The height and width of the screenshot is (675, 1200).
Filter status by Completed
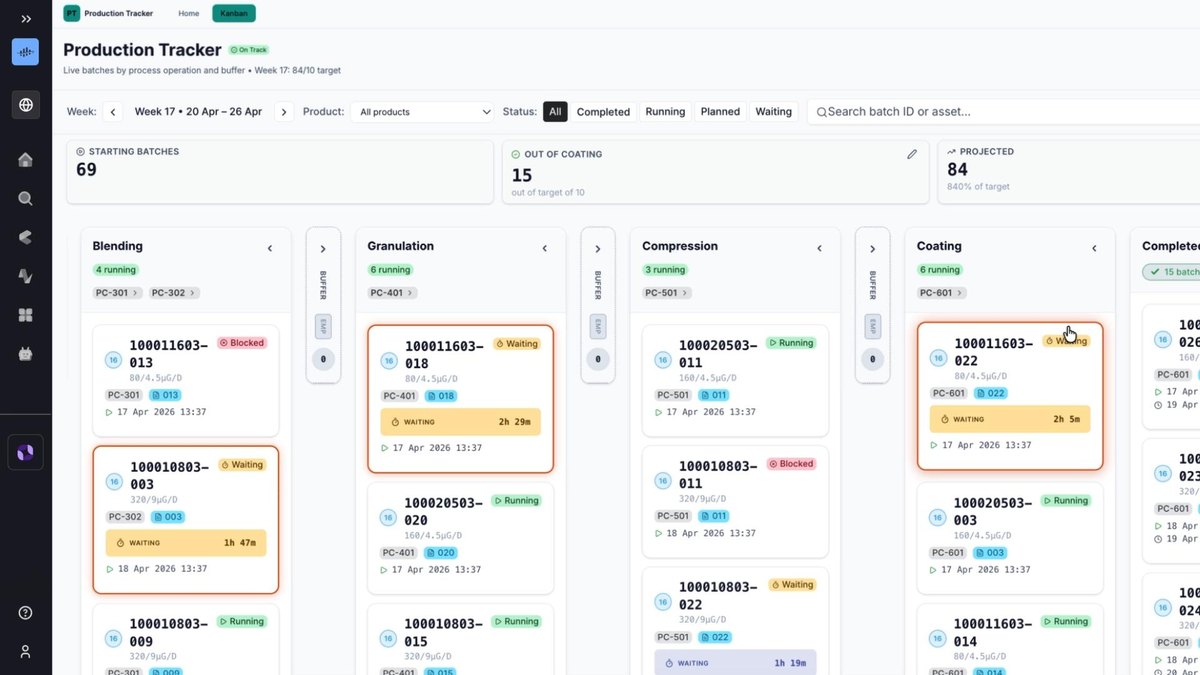(603, 112)
